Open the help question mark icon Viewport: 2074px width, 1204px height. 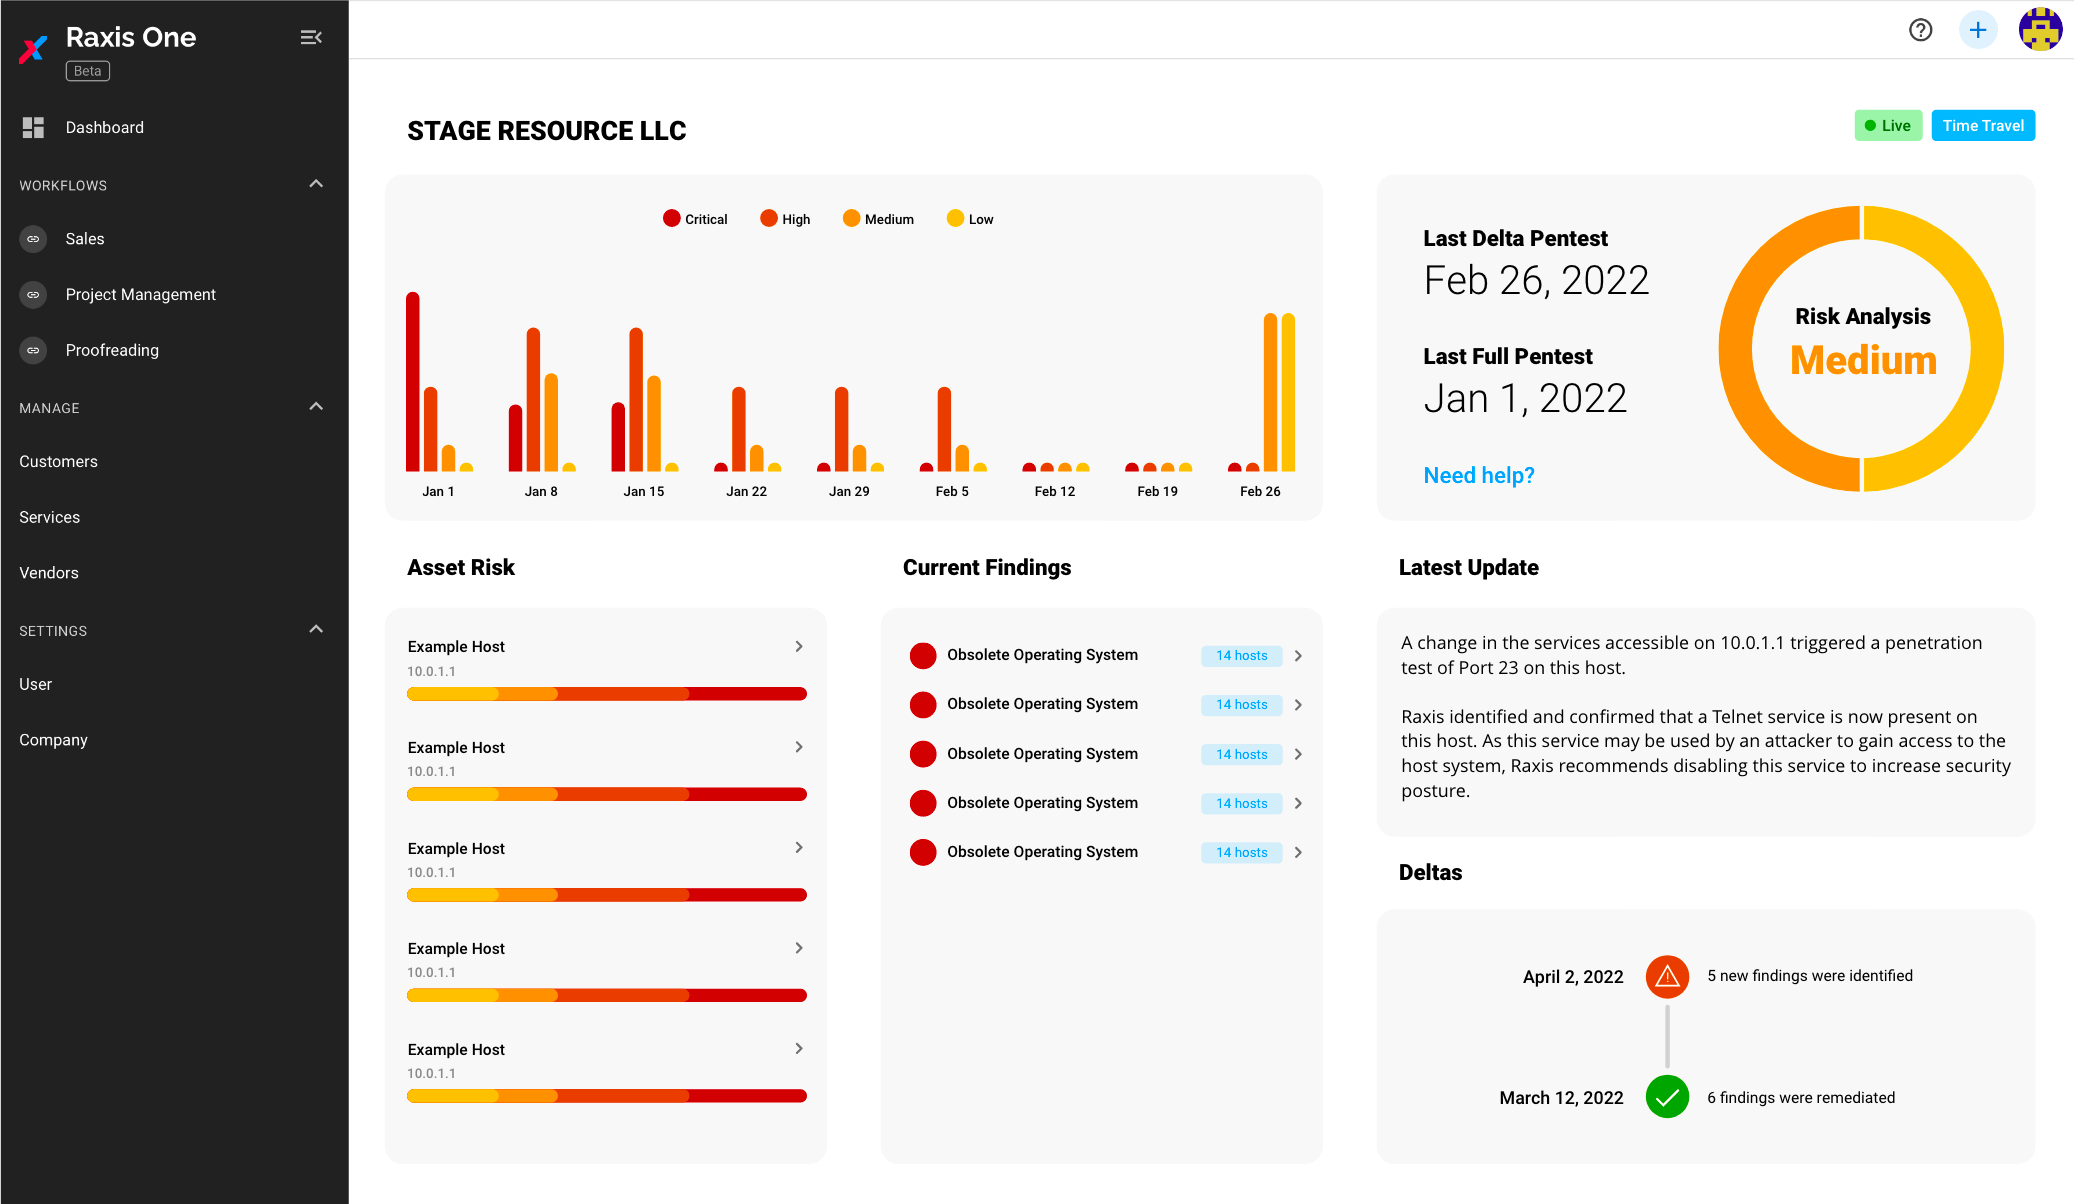pos(1920,30)
